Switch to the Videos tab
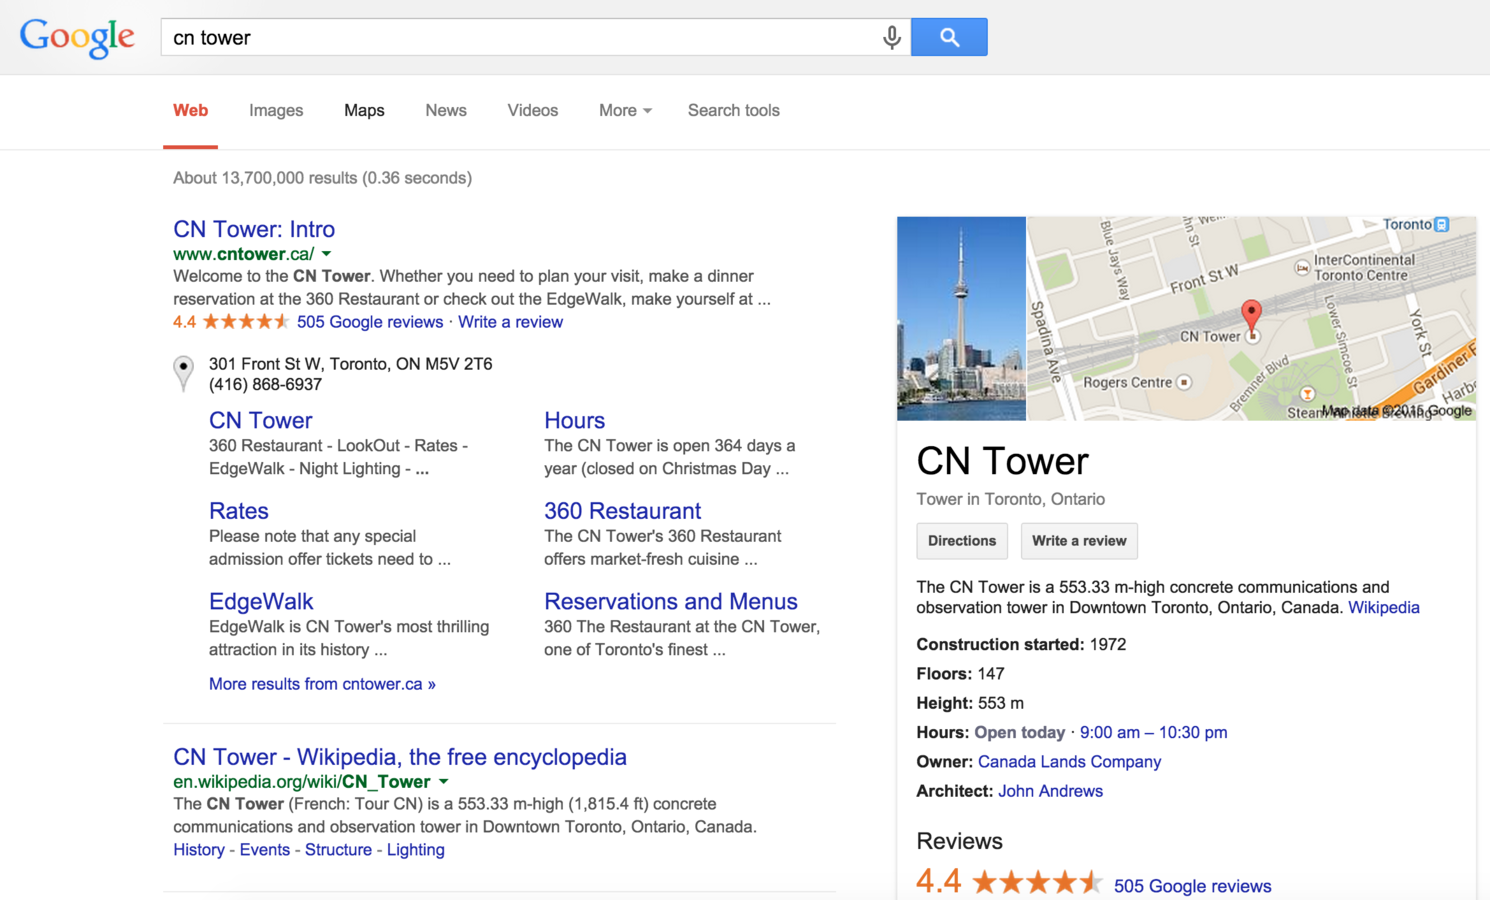Viewport: 1490px width, 900px height. click(532, 110)
